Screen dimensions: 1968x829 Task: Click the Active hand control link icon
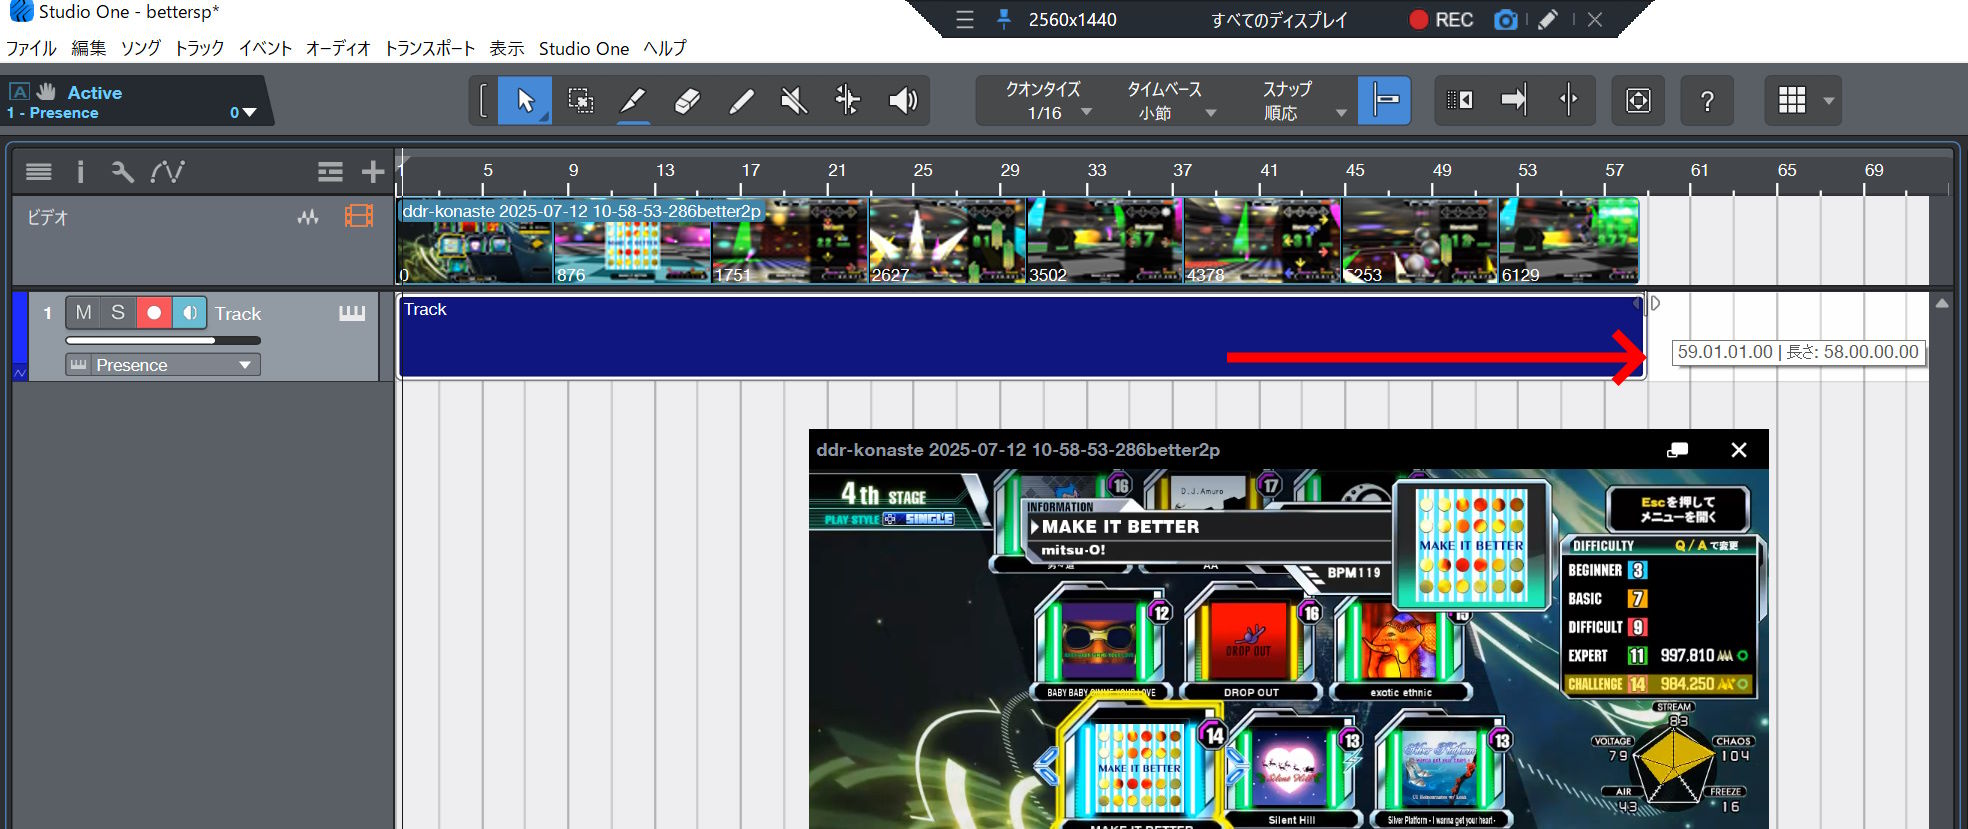pos(46,92)
